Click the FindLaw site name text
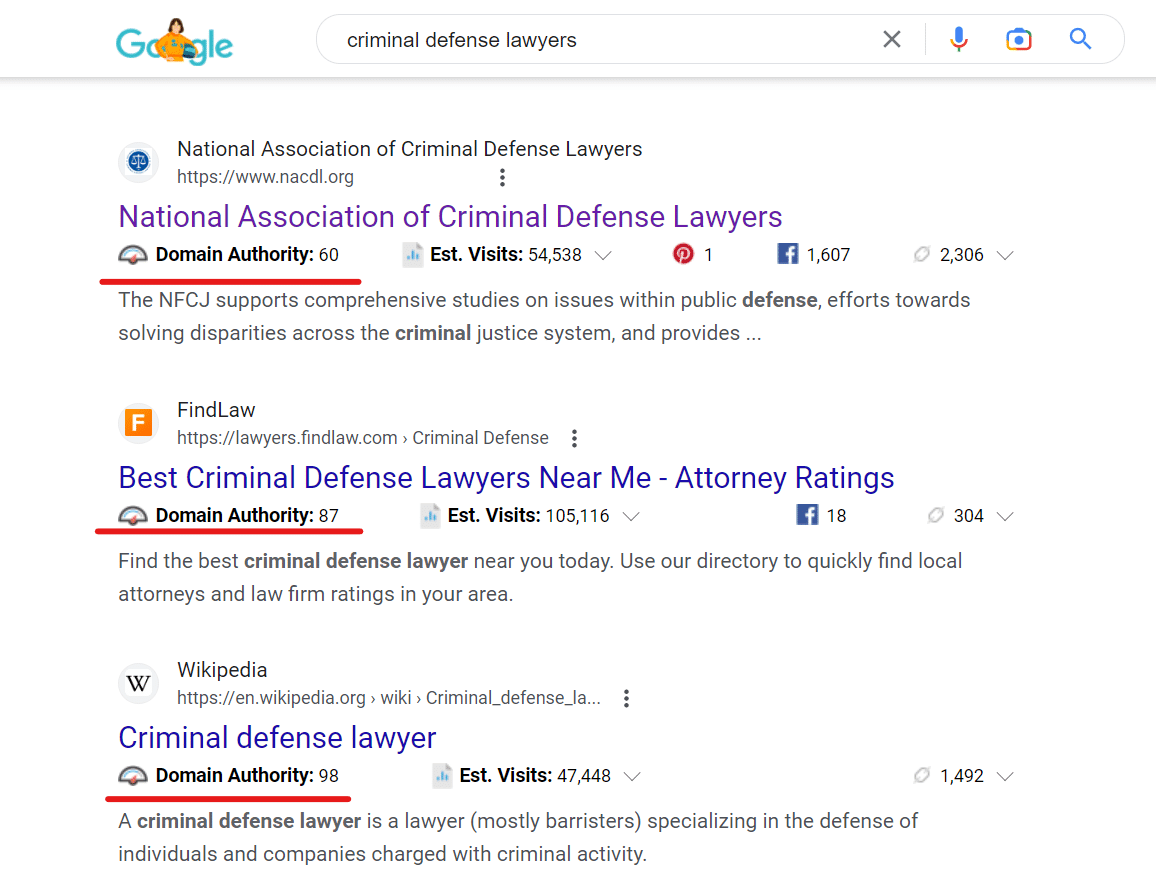The height and width of the screenshot is (874, 1156). (x=216, y=409)
